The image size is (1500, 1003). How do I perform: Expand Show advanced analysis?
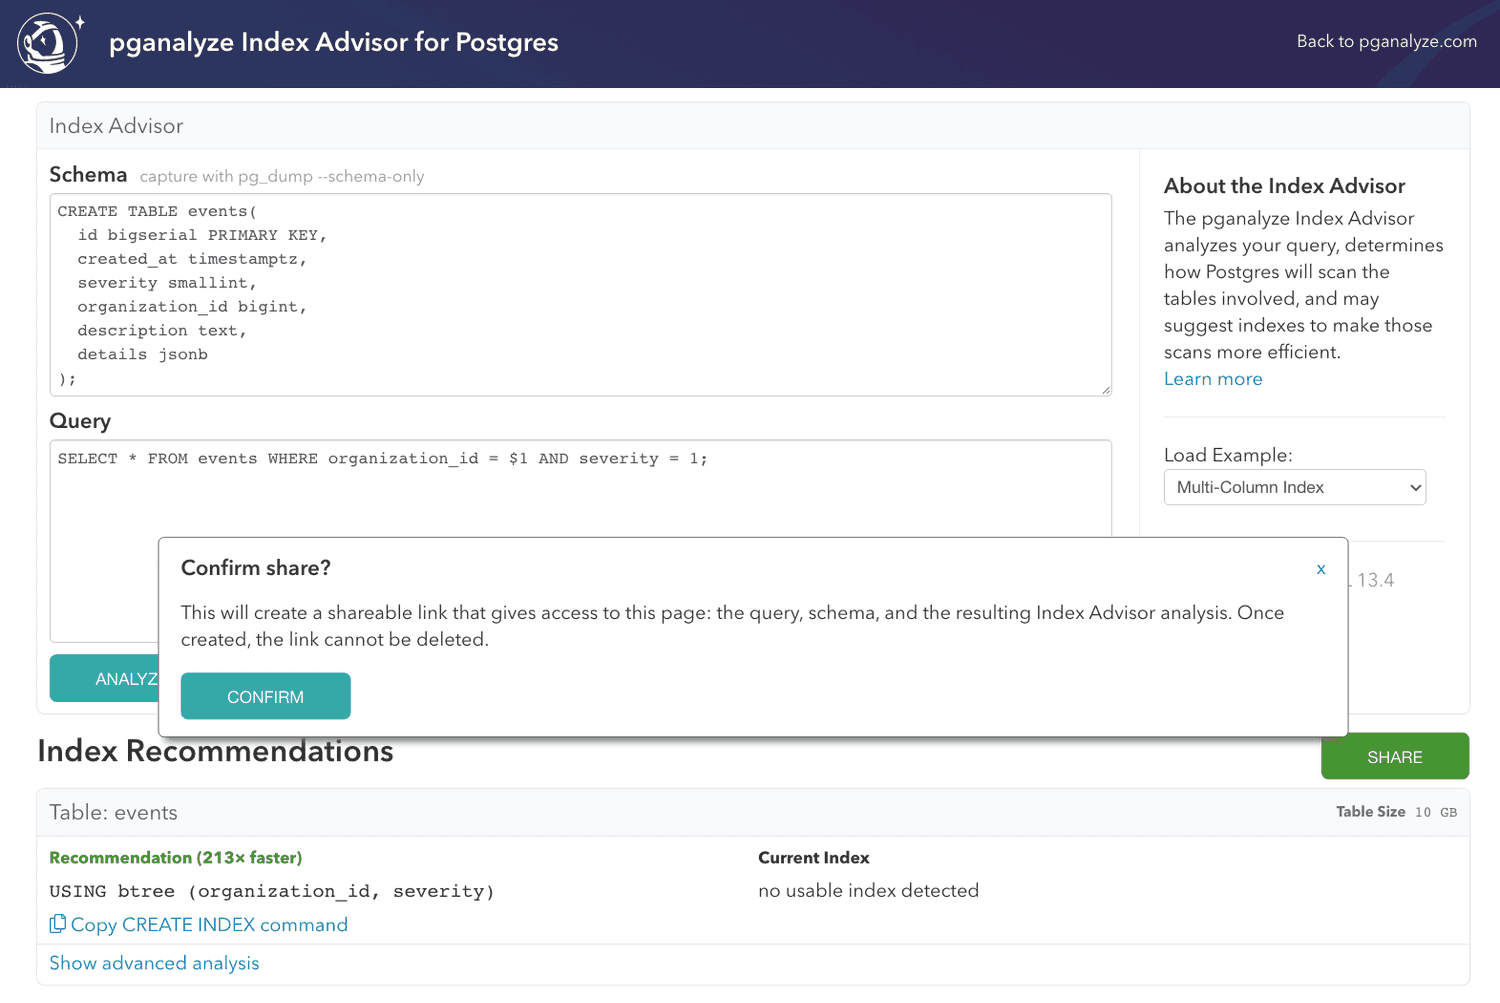[x=154, y=962]
